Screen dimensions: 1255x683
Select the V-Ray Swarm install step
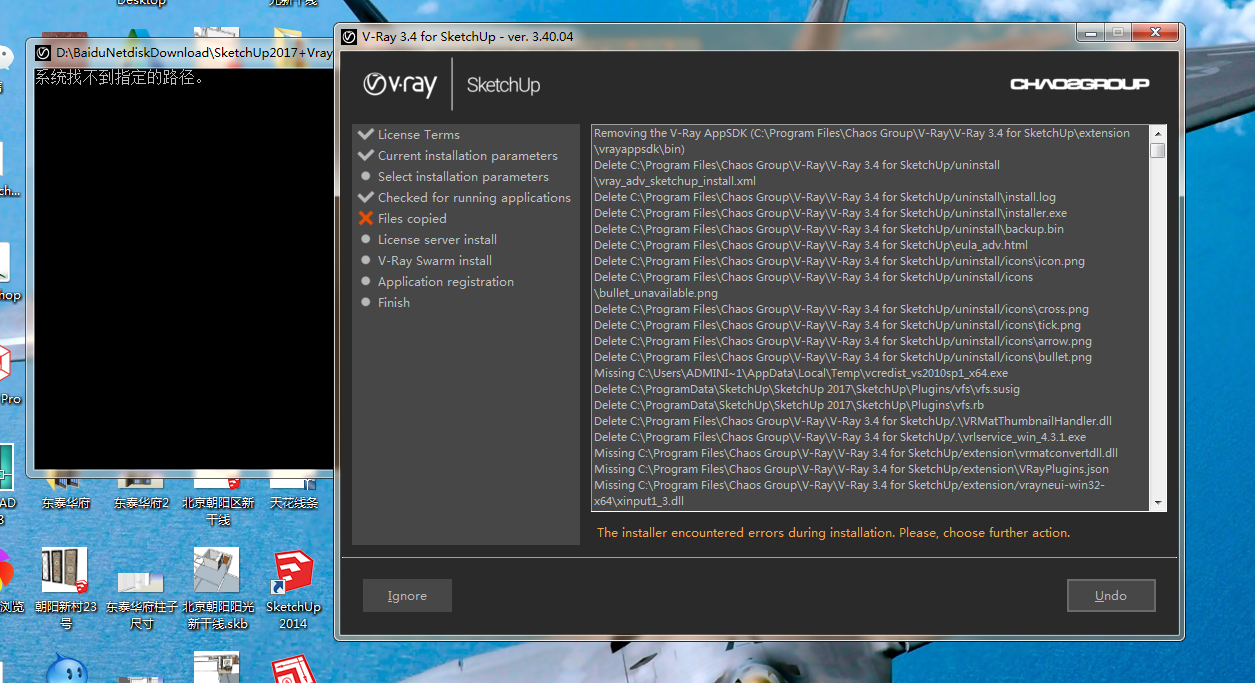click(434, 260)
